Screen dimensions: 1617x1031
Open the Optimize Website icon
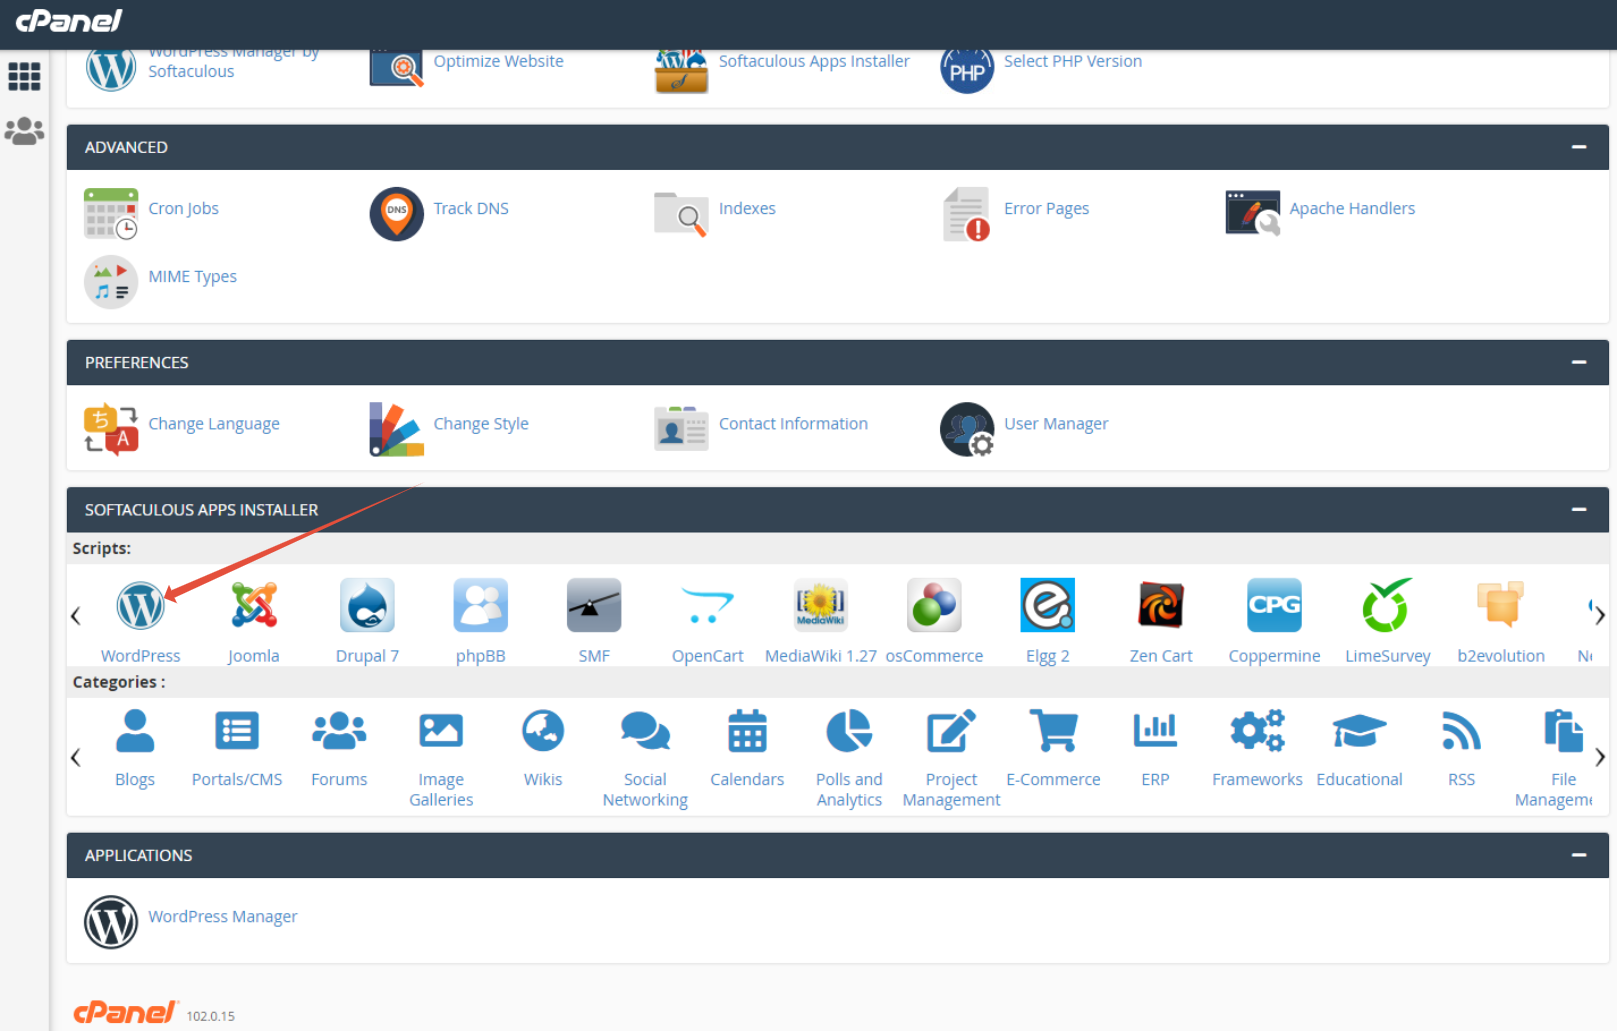pyautogui.click(x=397, y=68)
